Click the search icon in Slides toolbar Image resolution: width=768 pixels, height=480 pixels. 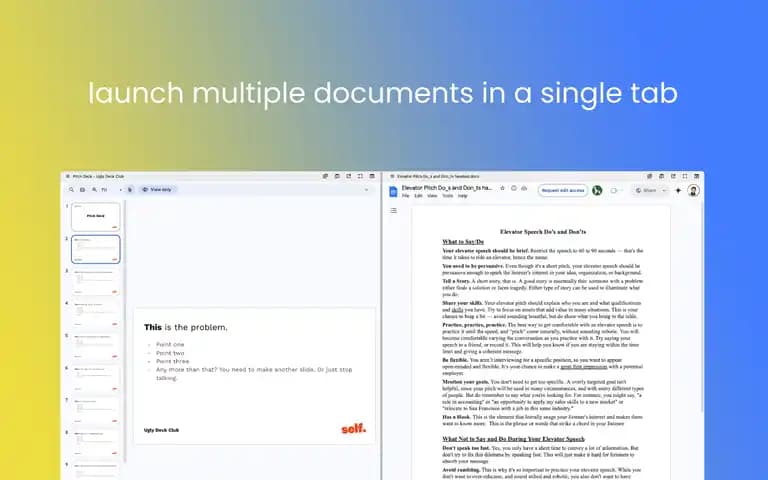(x=72, y=190)
